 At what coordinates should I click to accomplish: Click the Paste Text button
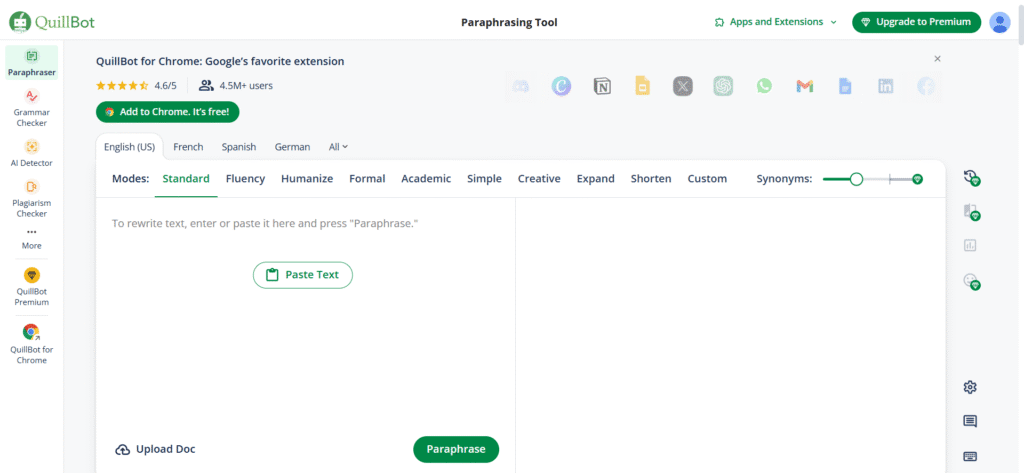coord(303,275)
